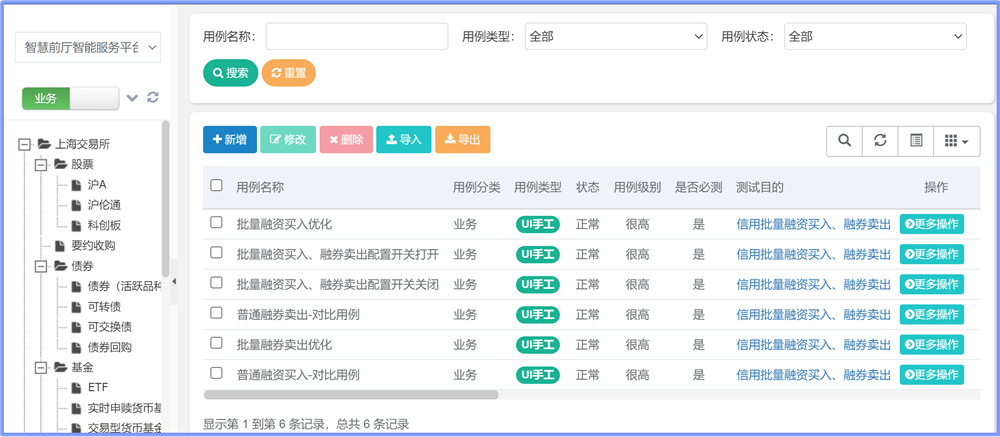Click the 股票 folder icon
The height and width of the screenshot is (437, 1000).
pos(60,164)
